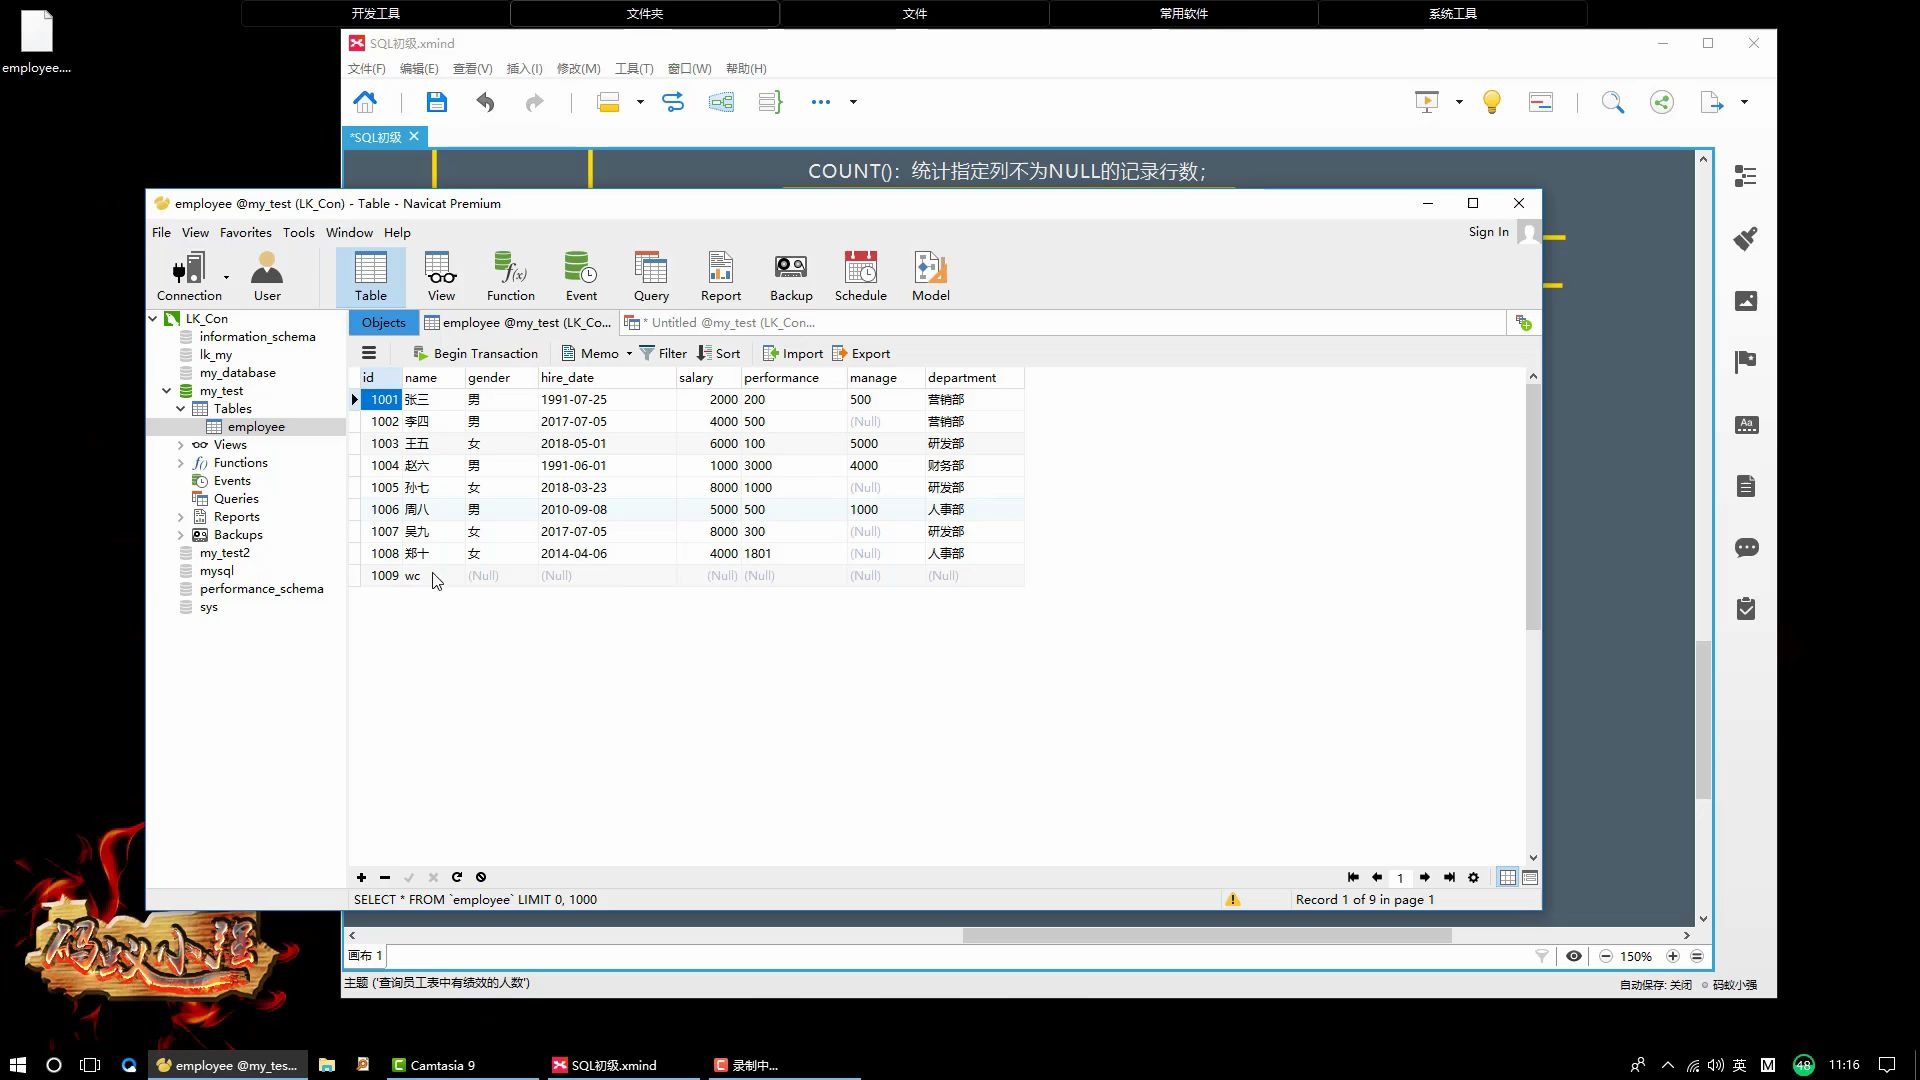Click Begin Transaction button

point(479,352)
